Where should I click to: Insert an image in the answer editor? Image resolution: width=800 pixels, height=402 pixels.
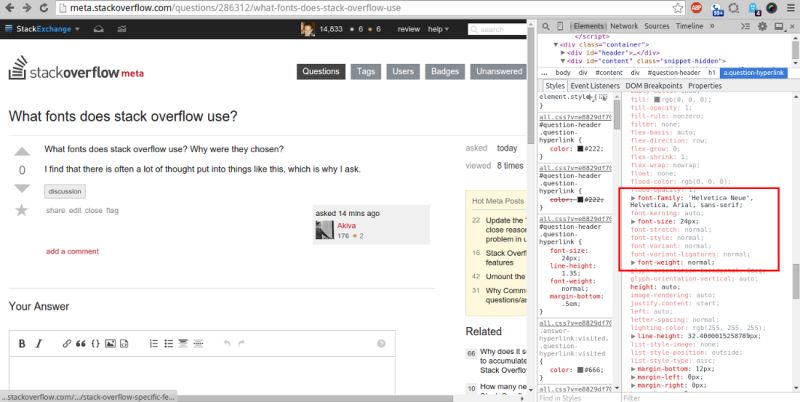110,343
